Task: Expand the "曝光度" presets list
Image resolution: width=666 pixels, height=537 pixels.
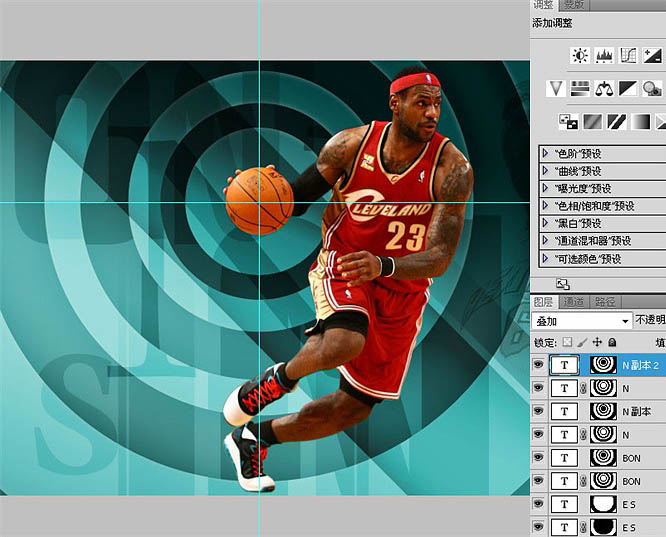Action: pyautogui.click(x=546, y=188)
